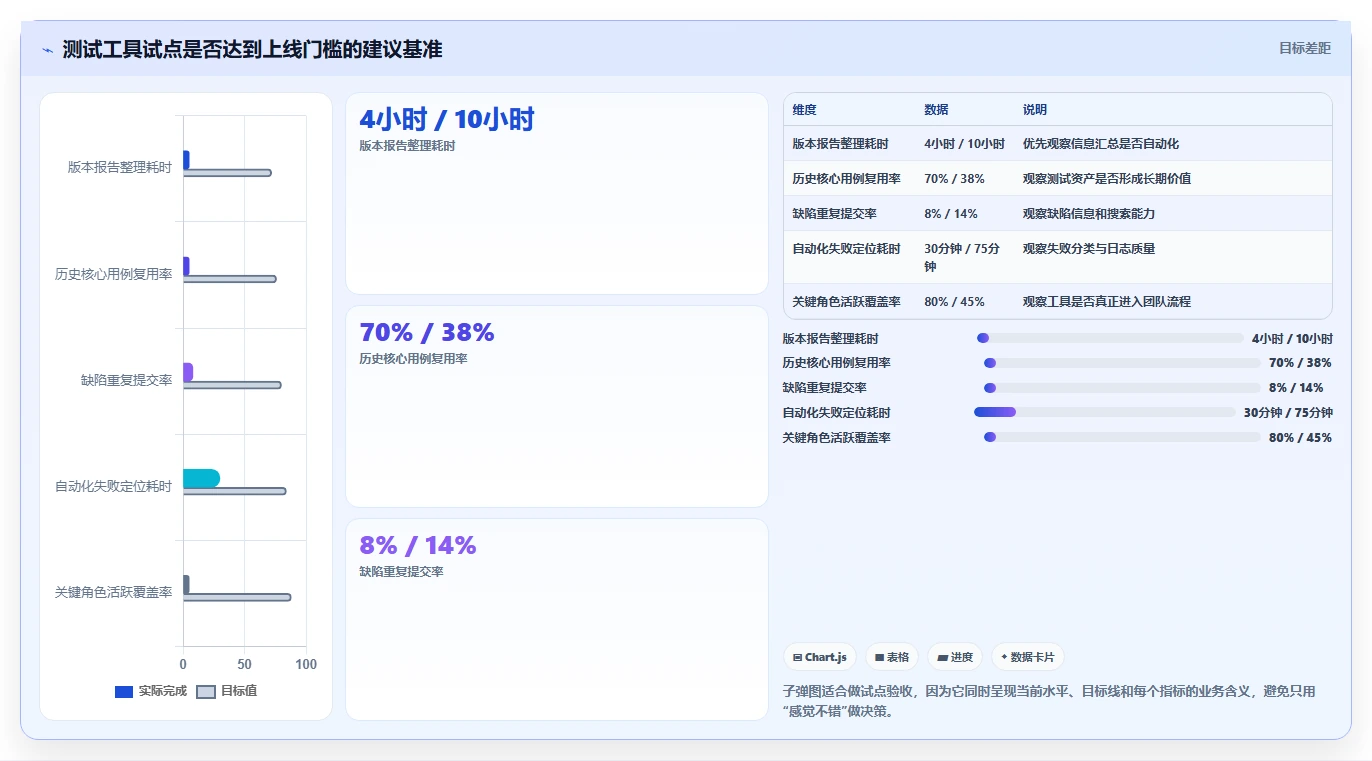Click the 目标差距 label in the header
The image size is (1372, 761).
[x=1305, y=48]
